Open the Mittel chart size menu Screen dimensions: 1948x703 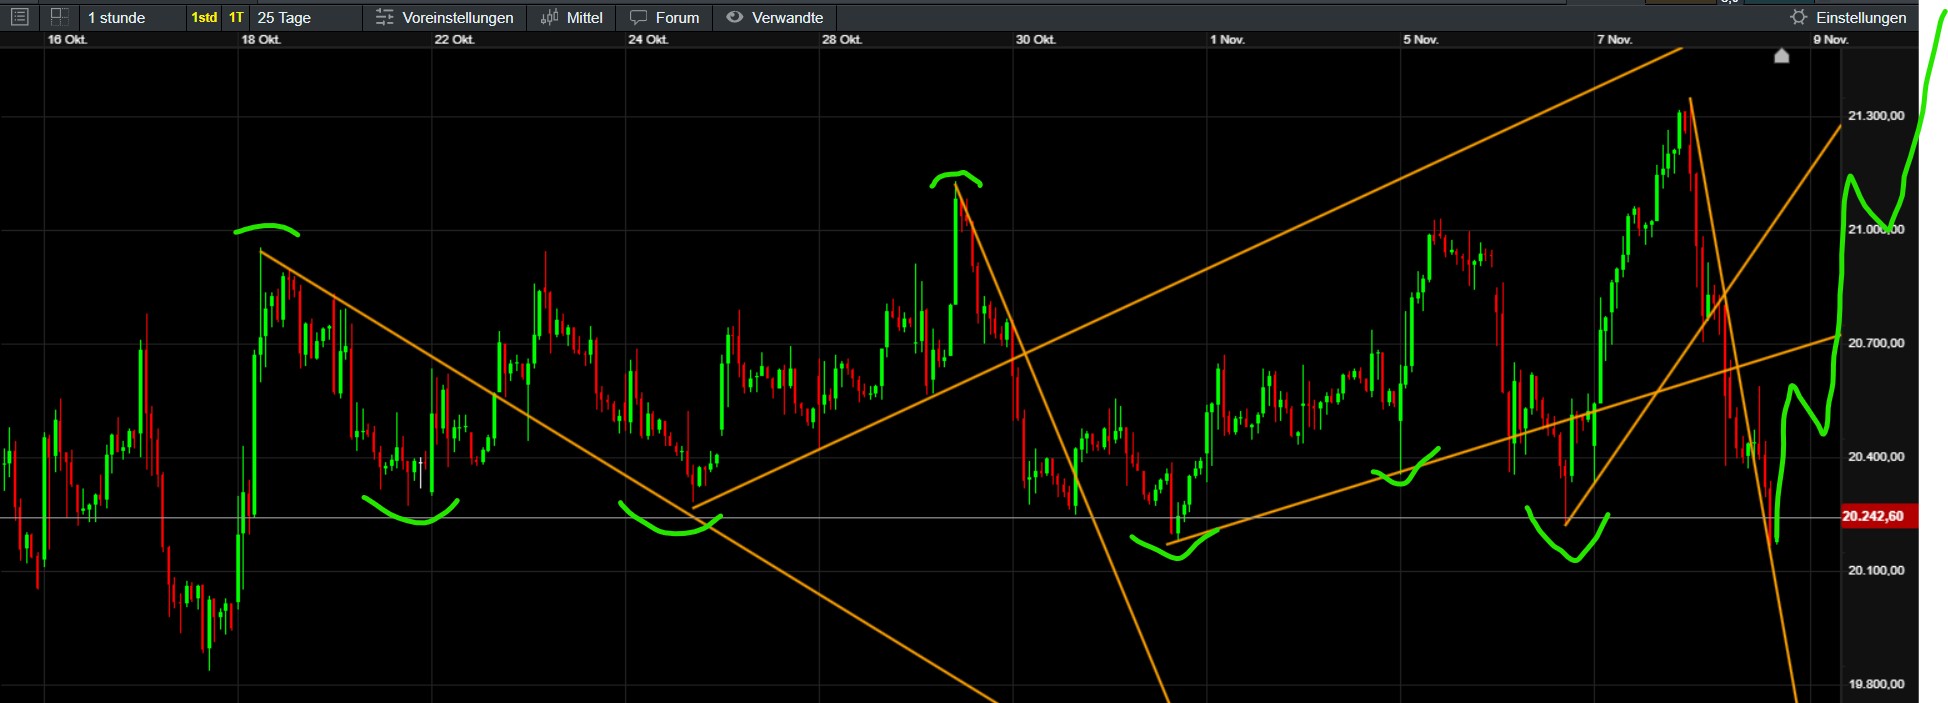(x=584, y=17)
